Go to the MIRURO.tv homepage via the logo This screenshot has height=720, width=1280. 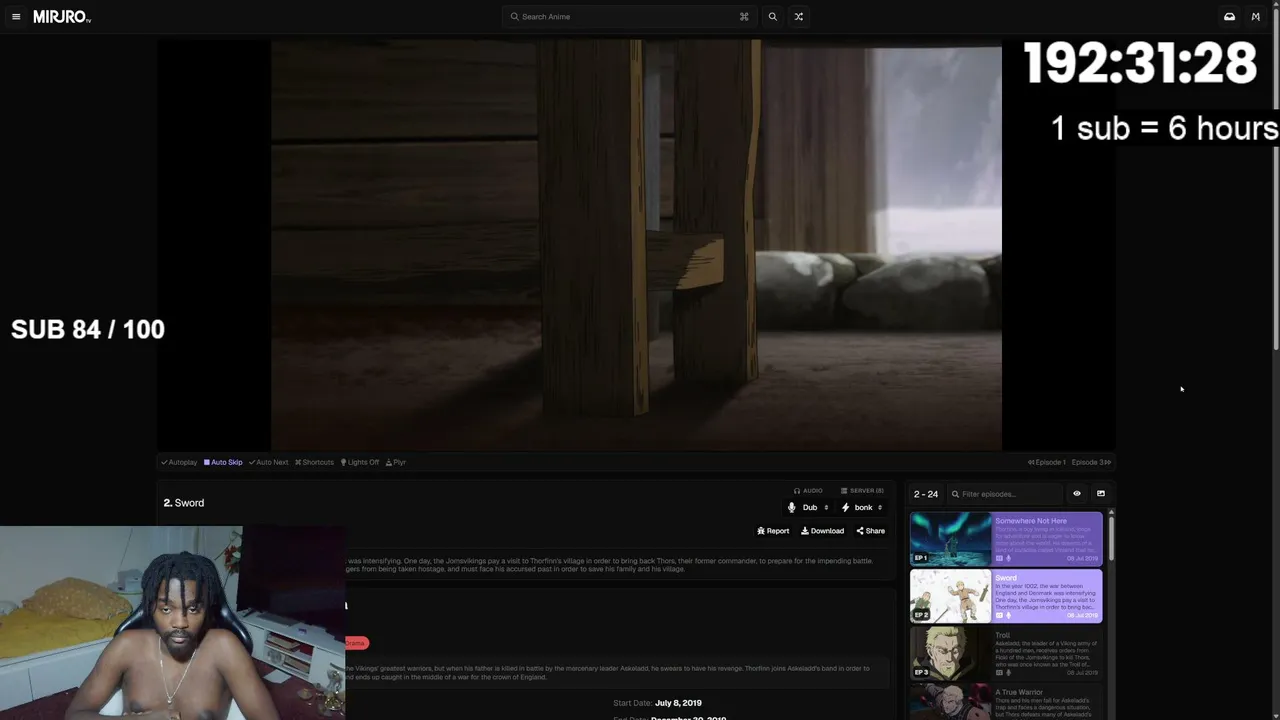pos(62,17)
